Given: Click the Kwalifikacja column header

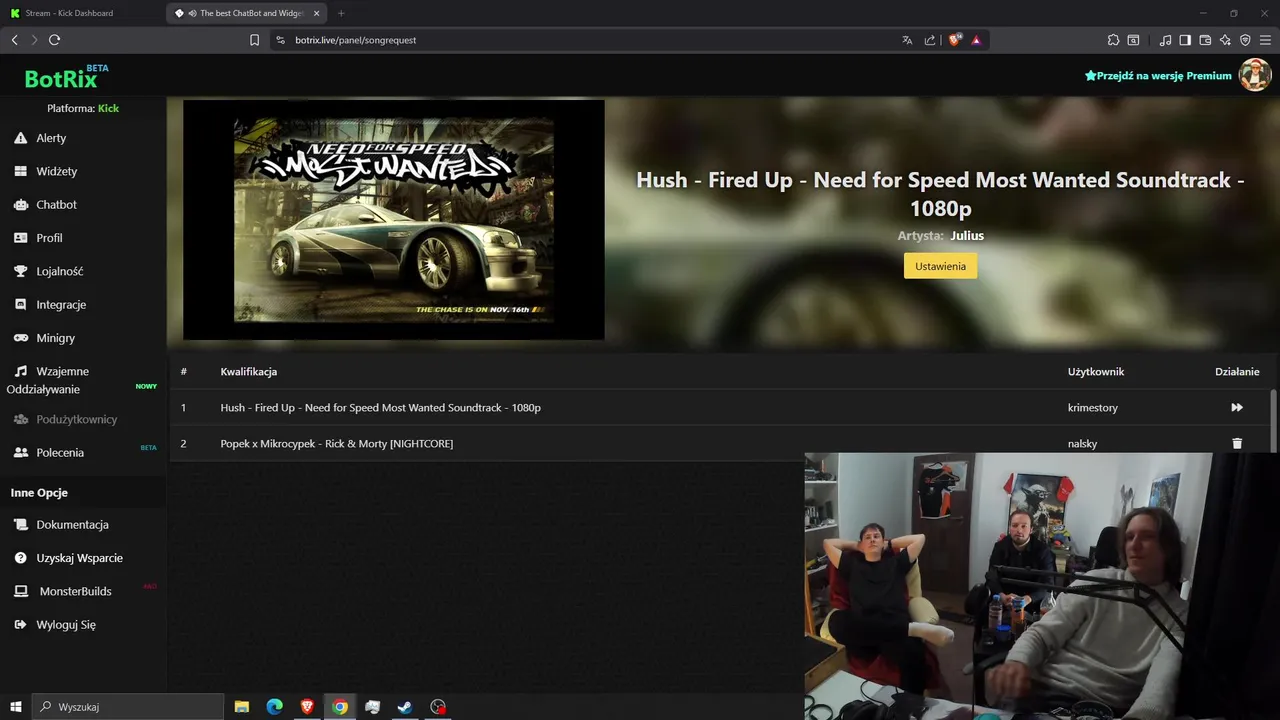Looking at the screenshot, I should point(249,371).
